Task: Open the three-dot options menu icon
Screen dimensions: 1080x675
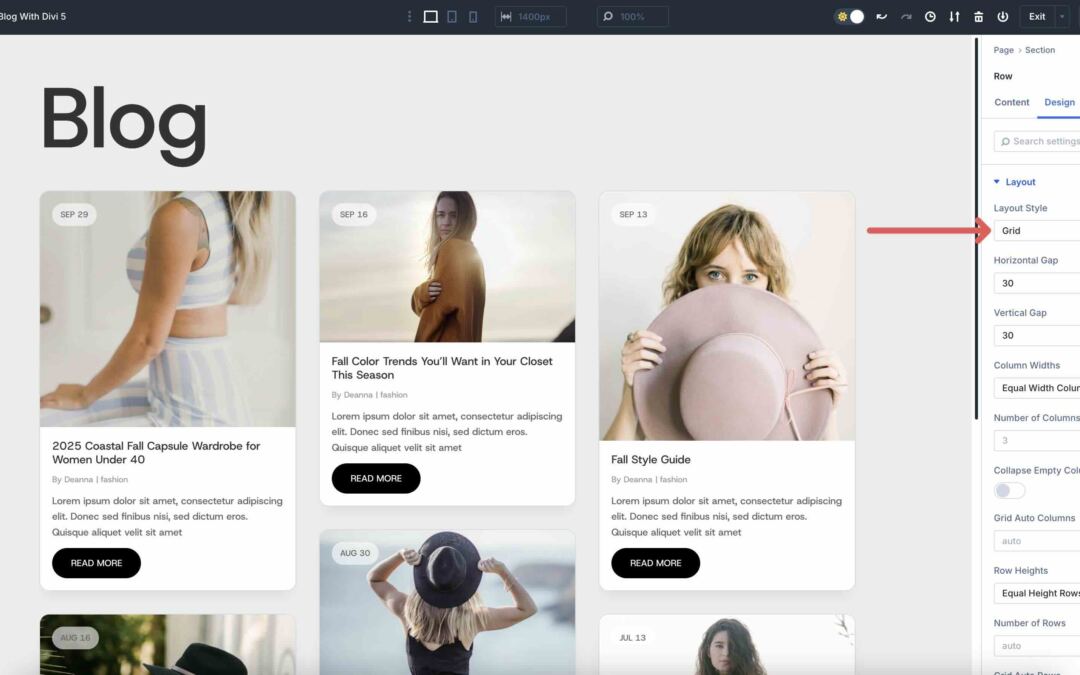Action: click(x=407, y=16)
